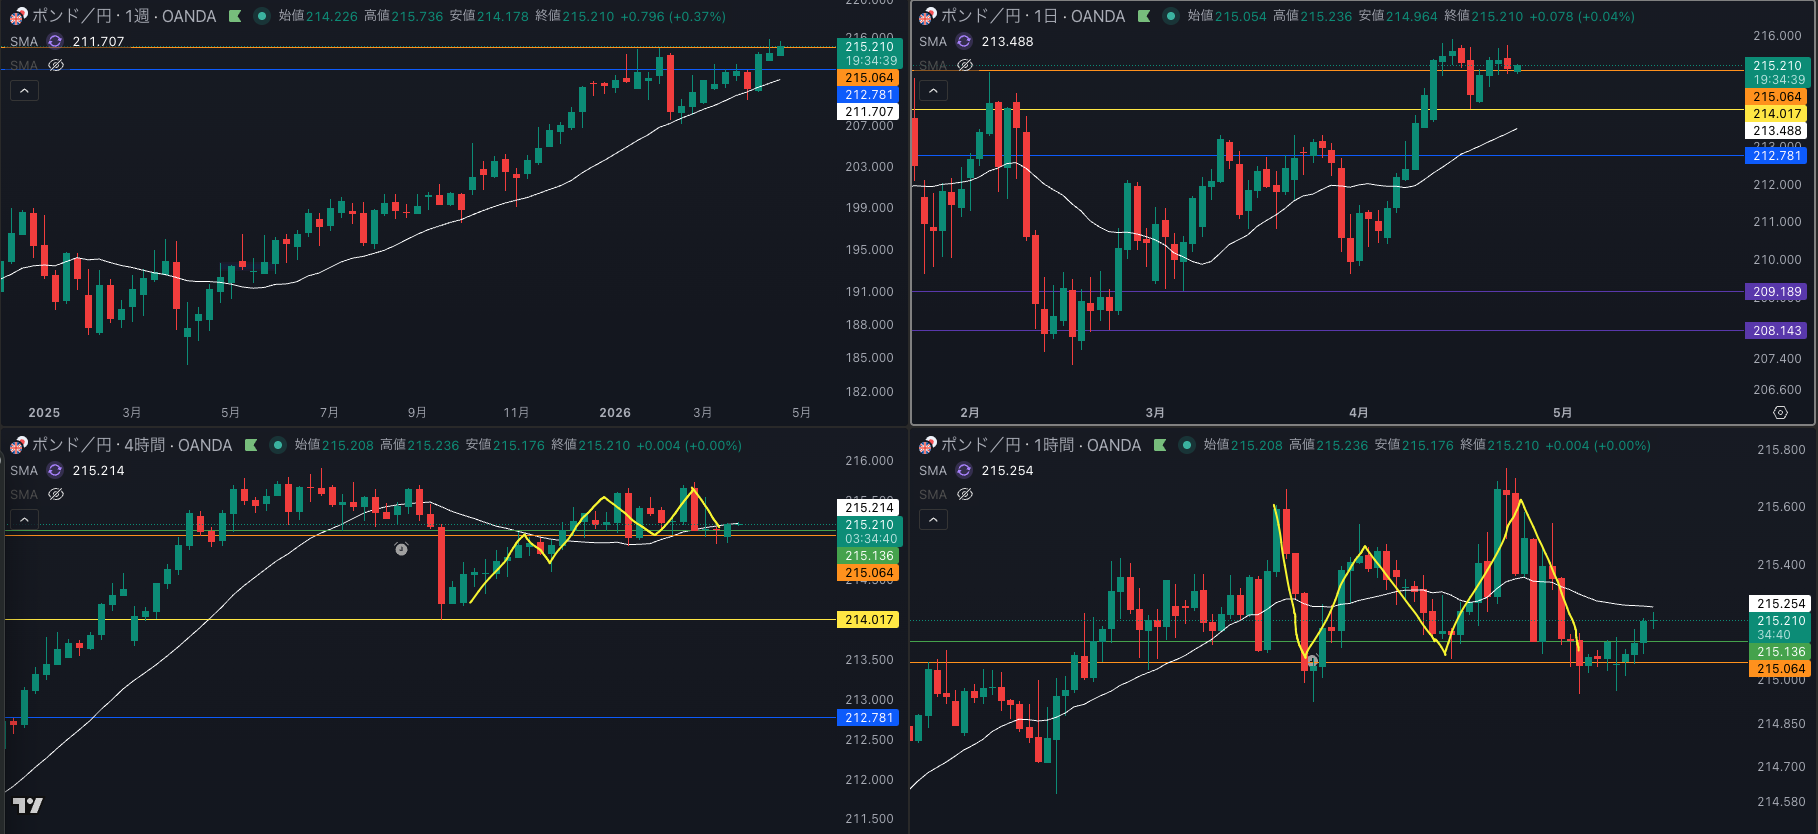Click the purple 208.143 price label in 1日 chart
The image size is (1818, 834).
coord(1777,331)
